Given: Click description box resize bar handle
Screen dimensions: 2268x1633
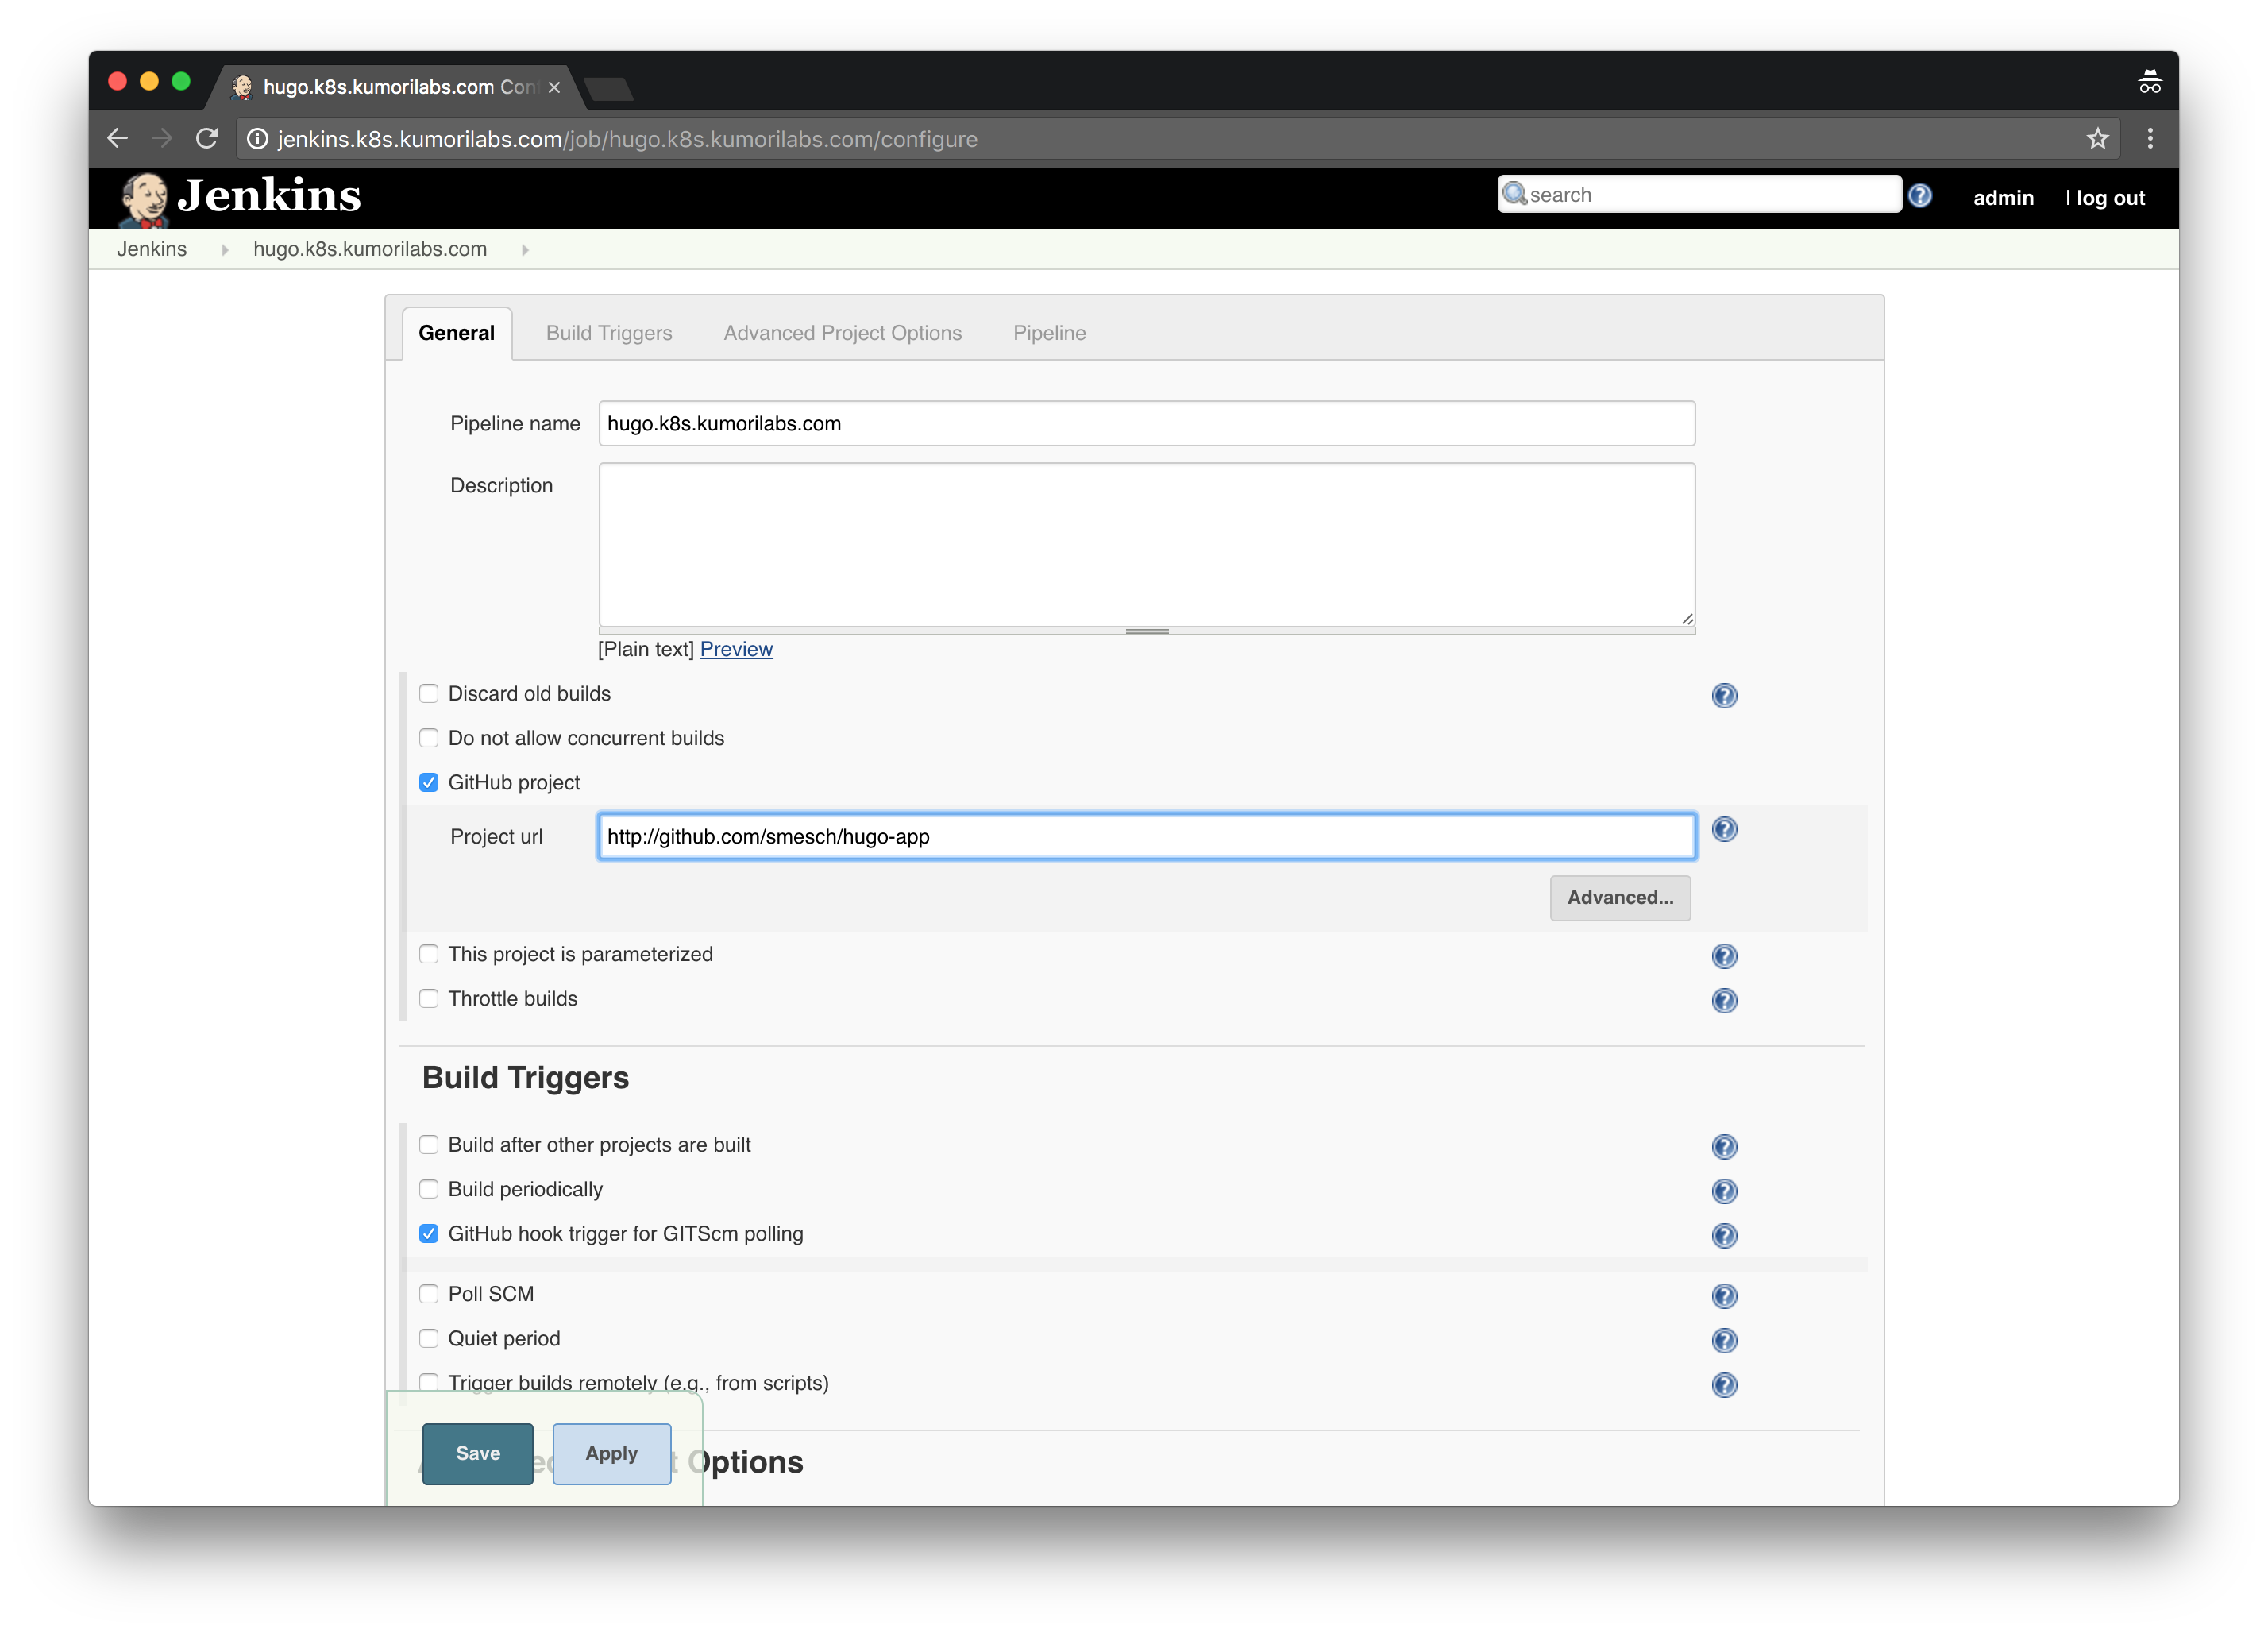Looking at the screenshot, I should pyautogui.click(x=1147, y=632).
